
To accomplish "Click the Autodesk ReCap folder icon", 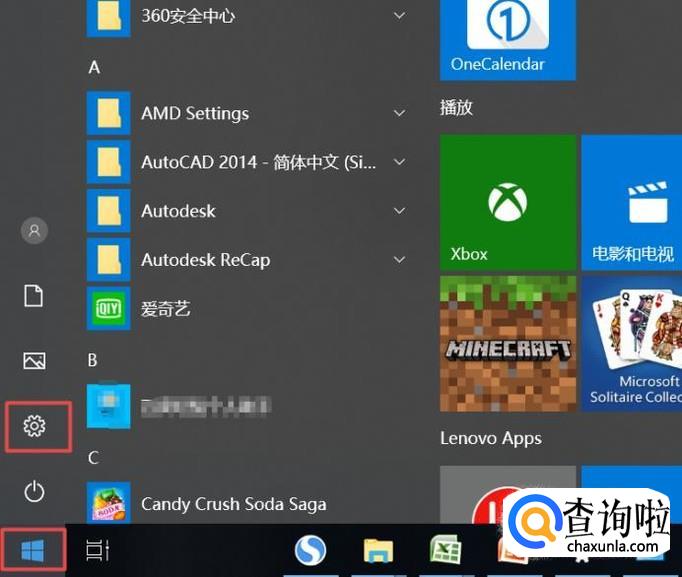I will coord(108,260).
